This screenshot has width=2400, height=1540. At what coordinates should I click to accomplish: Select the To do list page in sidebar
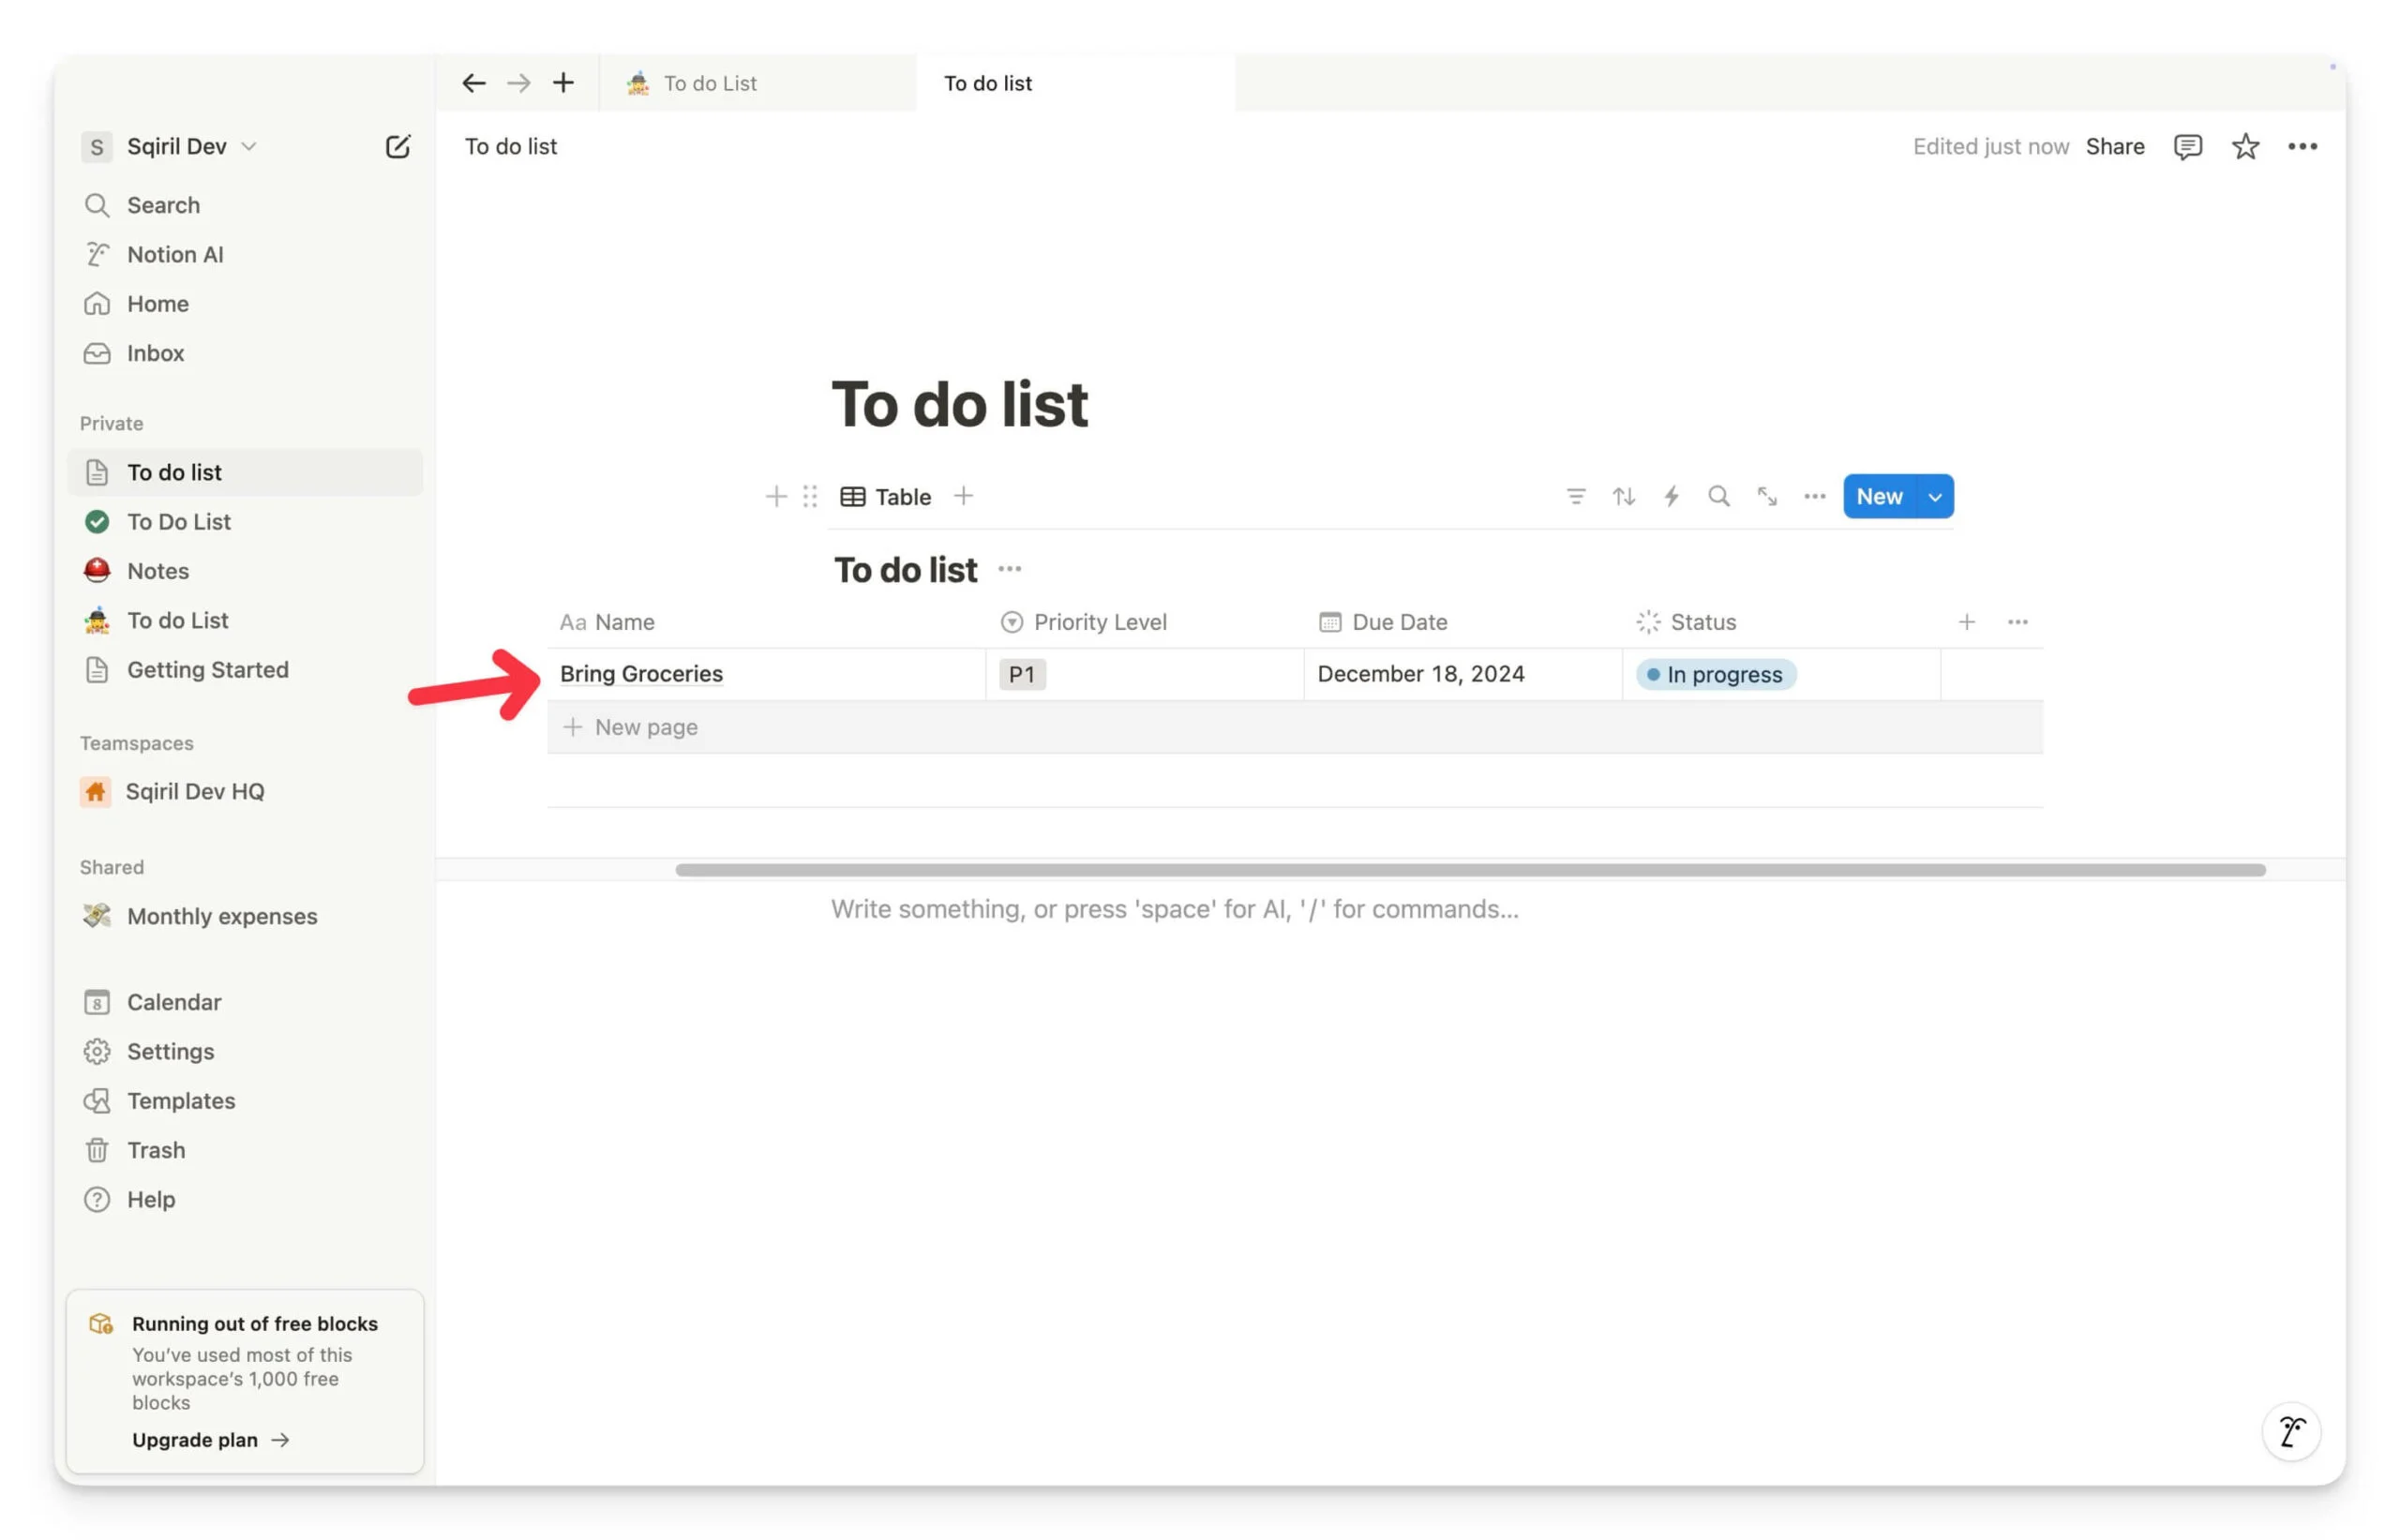[x=173, y=472]
